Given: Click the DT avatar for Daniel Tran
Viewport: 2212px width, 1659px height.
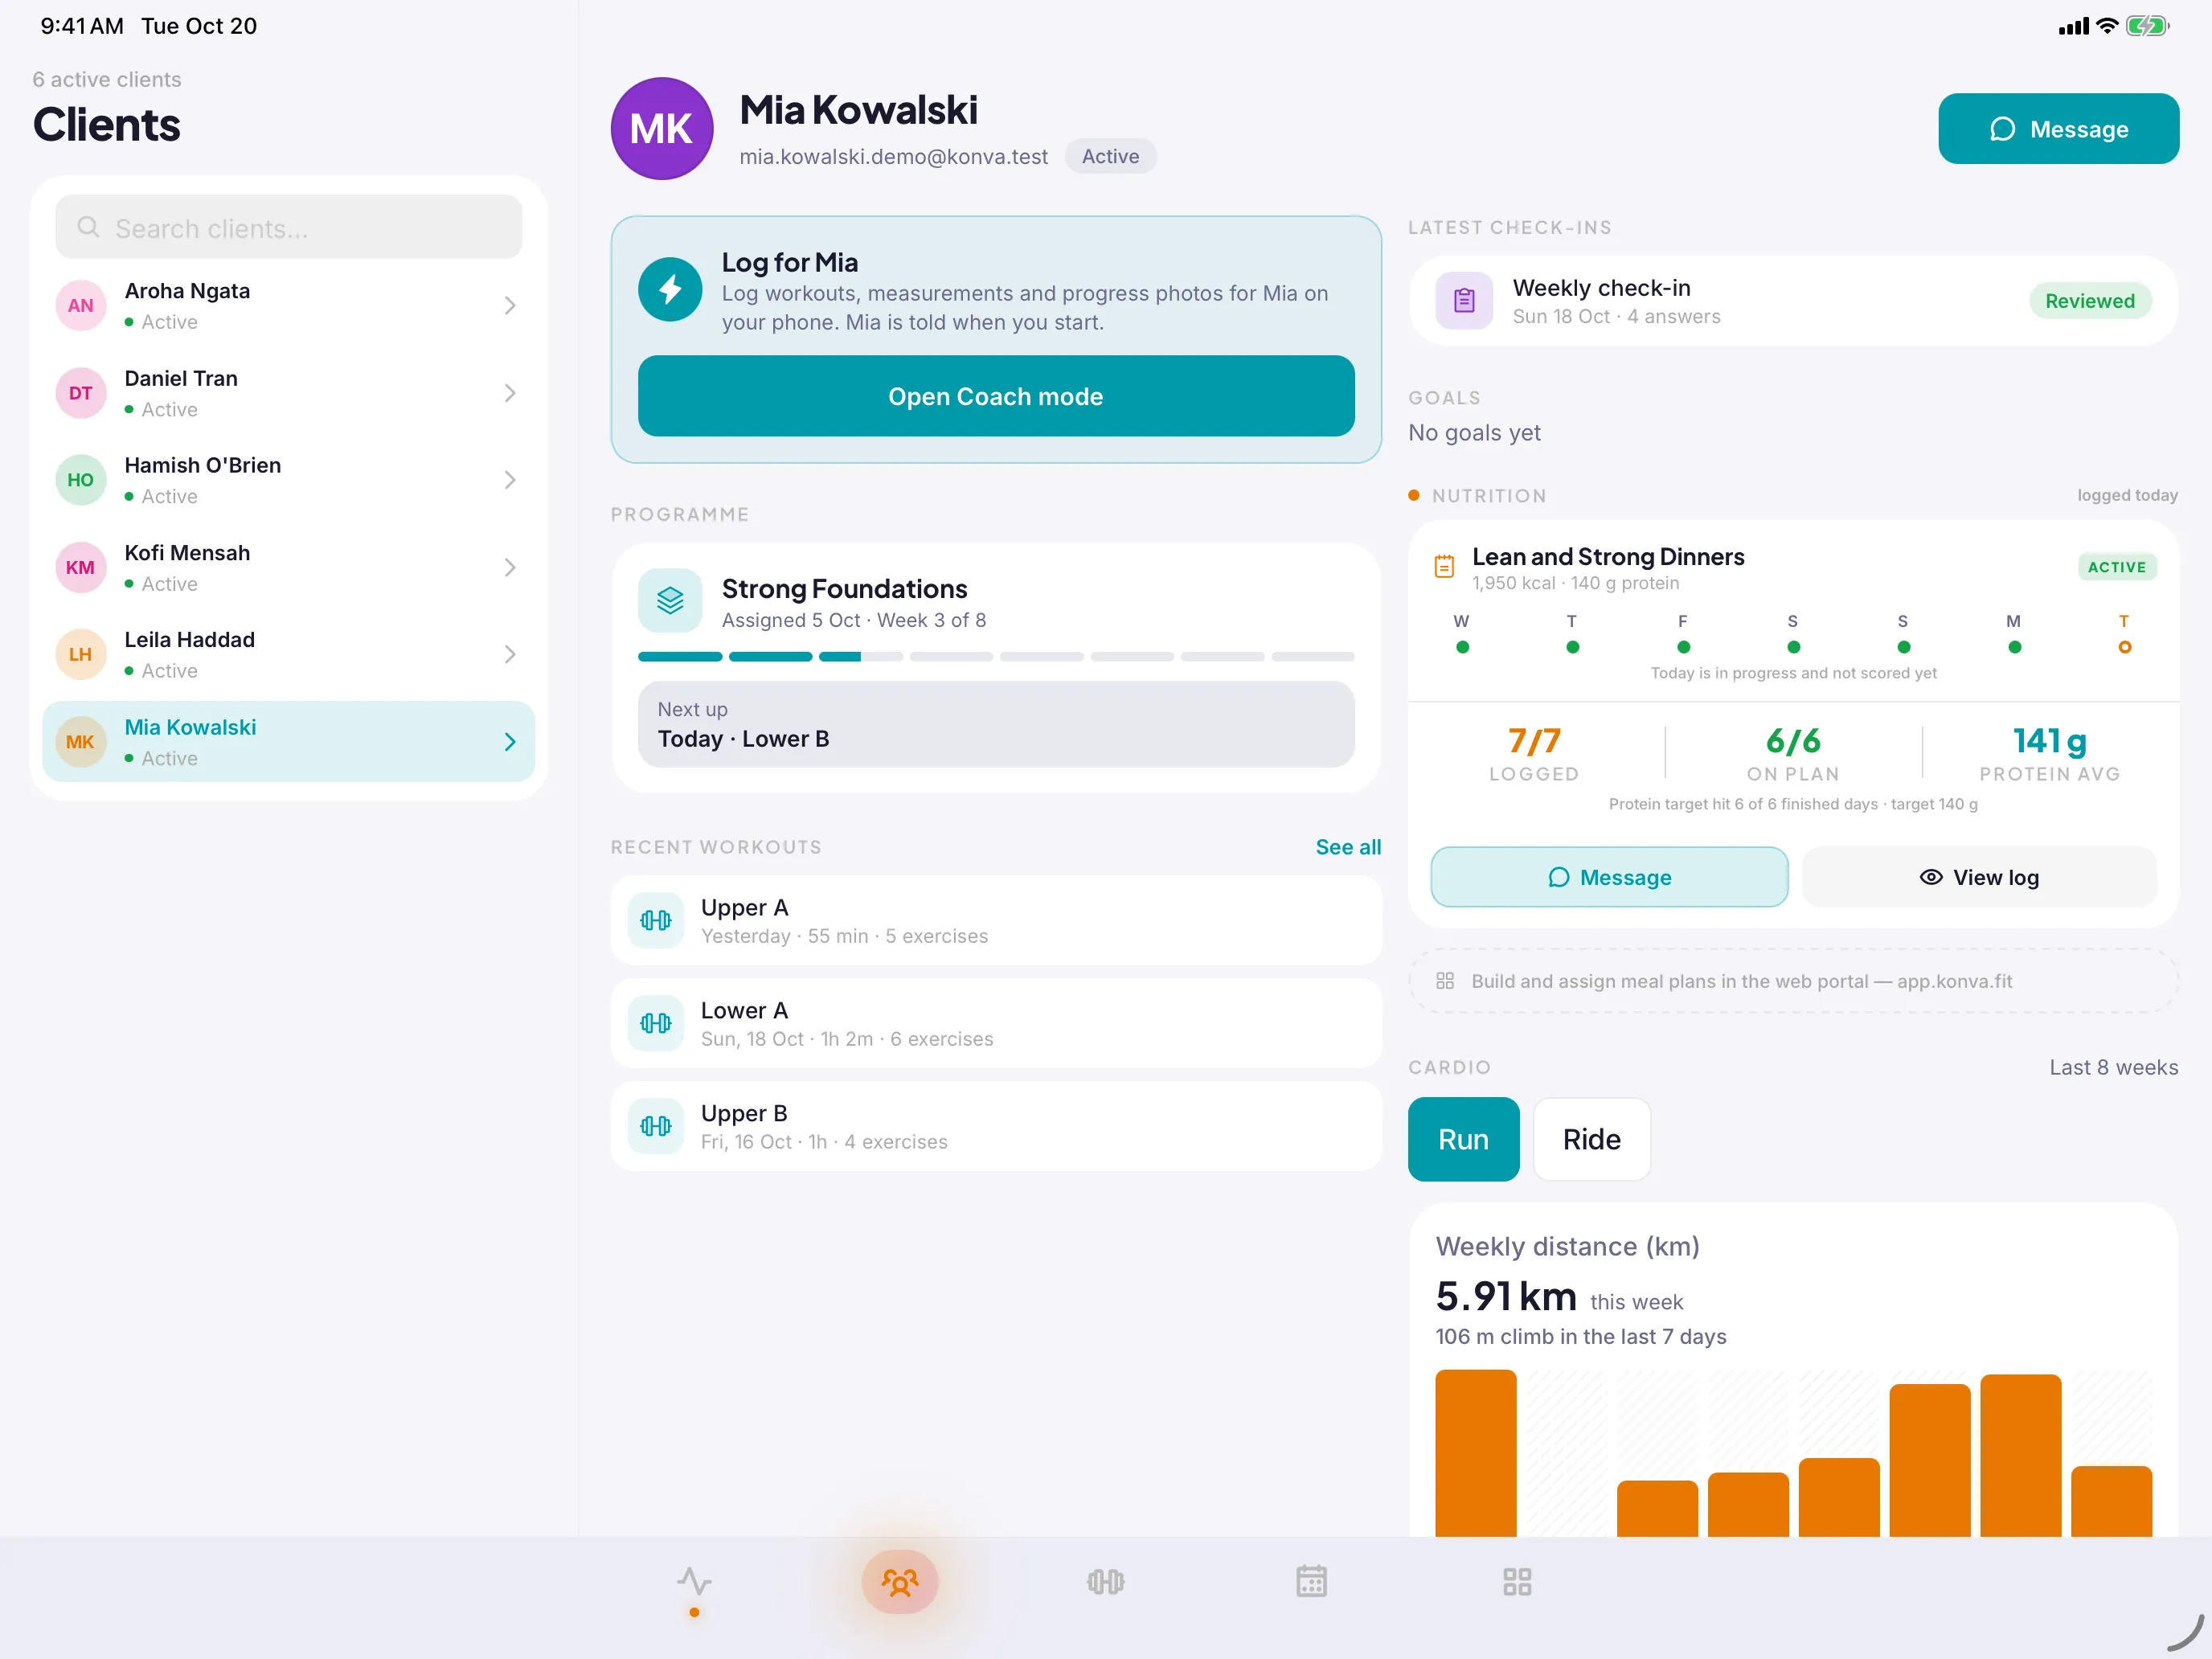Looking at the screenshot, I should point(80,393).
